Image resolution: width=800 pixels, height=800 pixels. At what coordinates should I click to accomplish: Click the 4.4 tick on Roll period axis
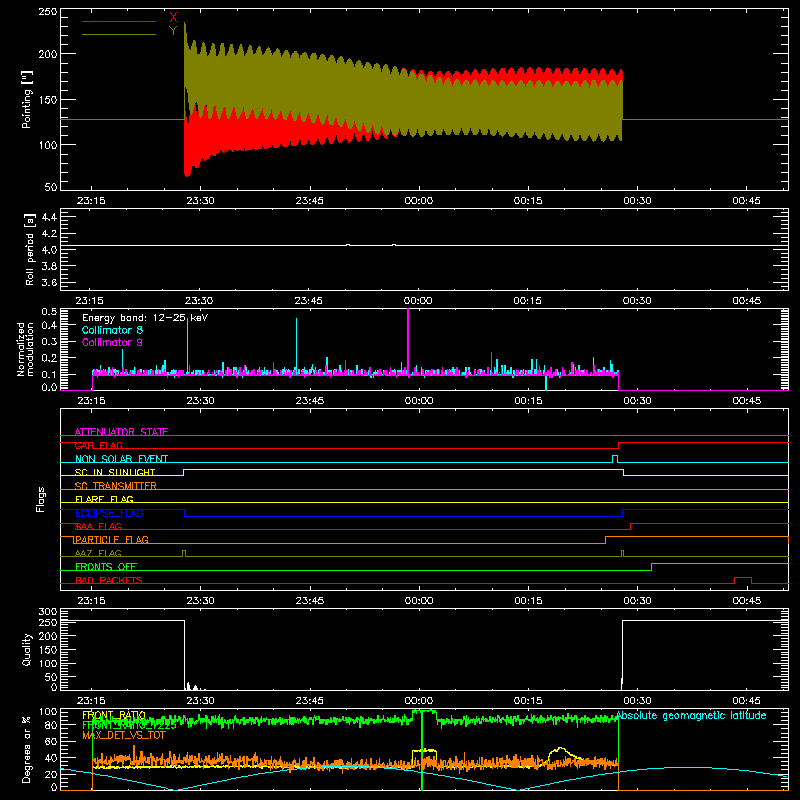[x=49, y=217]
